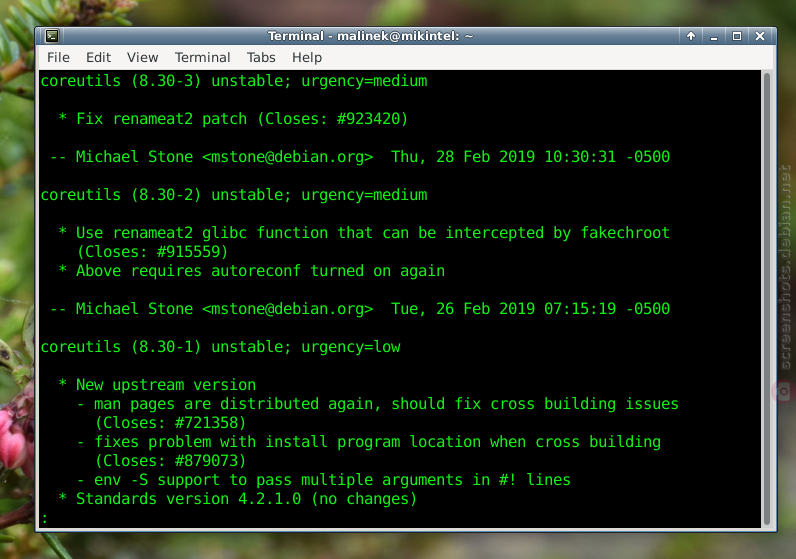Click 'fixes problem with install program location' line
Image resolution: width=796 pixels, height=559 pixels.
tap(369, 442)
